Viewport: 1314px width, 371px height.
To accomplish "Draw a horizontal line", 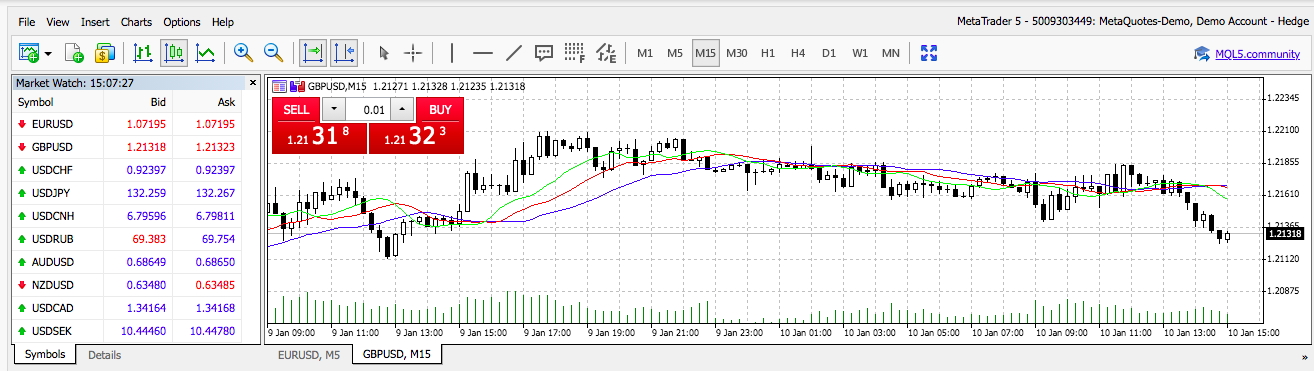I will click(482, 53).
